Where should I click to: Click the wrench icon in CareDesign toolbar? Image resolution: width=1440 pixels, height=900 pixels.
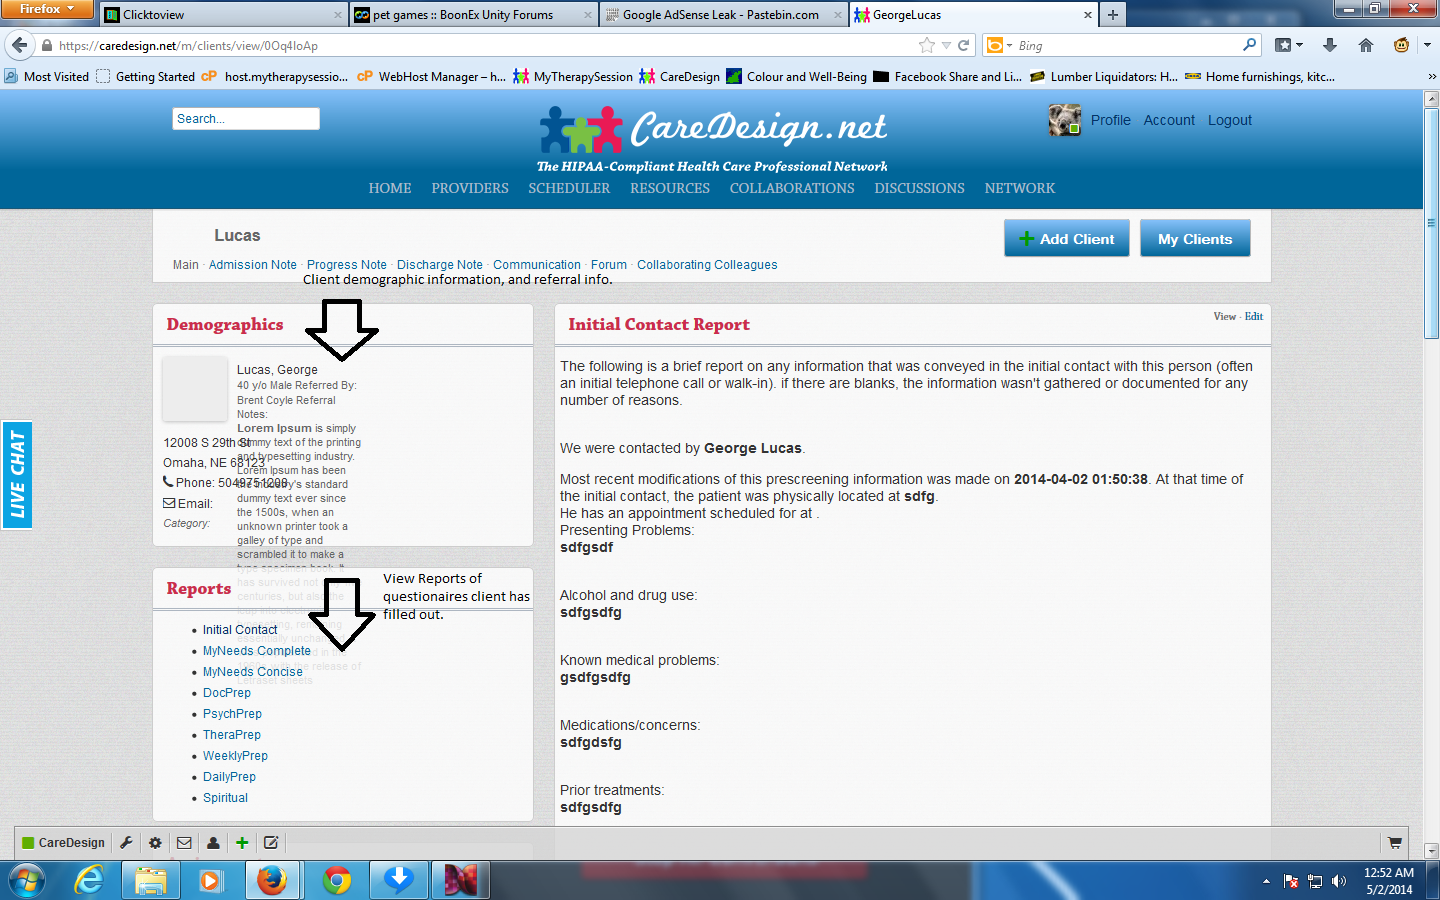point(126,843)
